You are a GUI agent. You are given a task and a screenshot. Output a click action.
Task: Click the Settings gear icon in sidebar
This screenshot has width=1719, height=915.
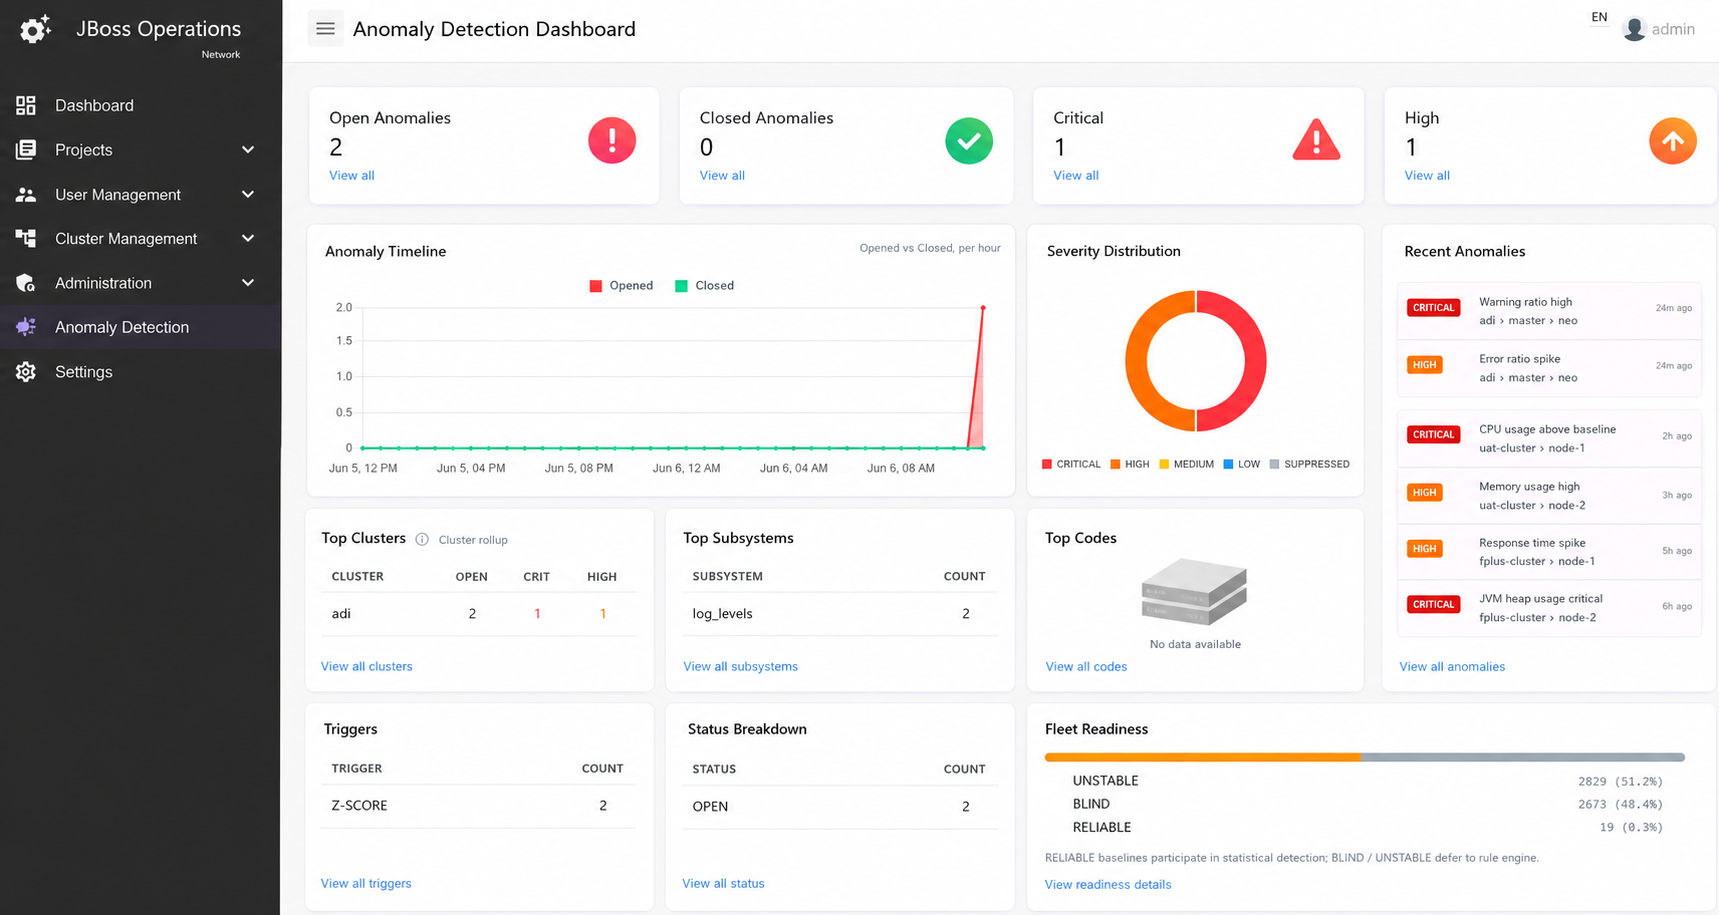click(26, 372)
